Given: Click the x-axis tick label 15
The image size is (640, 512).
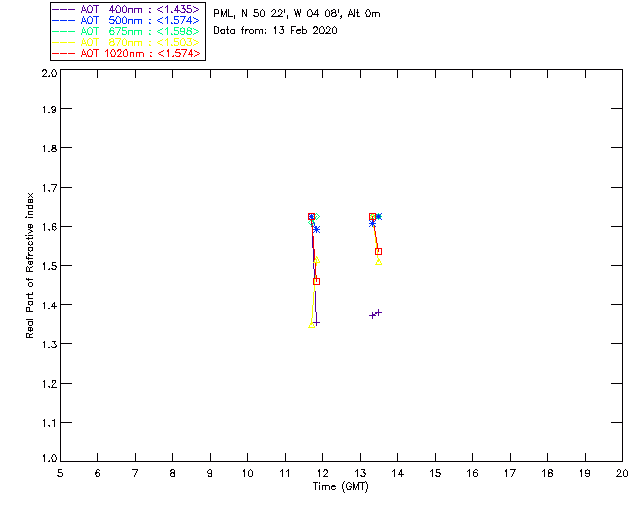Looking at the screenshot, I should click(x=435, y=473).
